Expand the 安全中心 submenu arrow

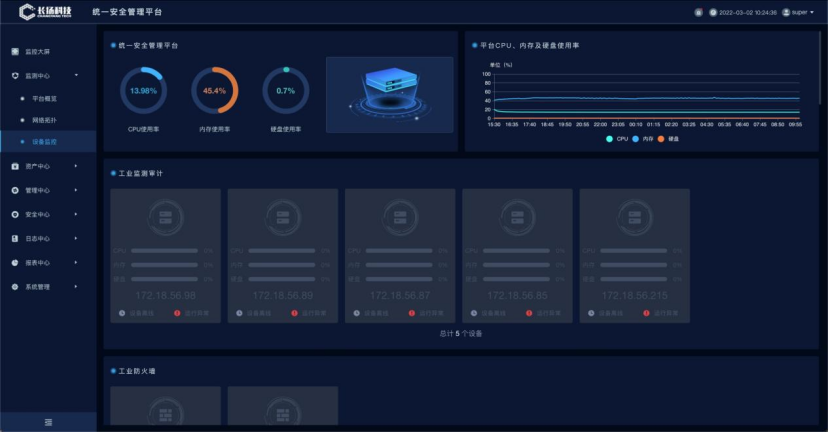point(76,214)
